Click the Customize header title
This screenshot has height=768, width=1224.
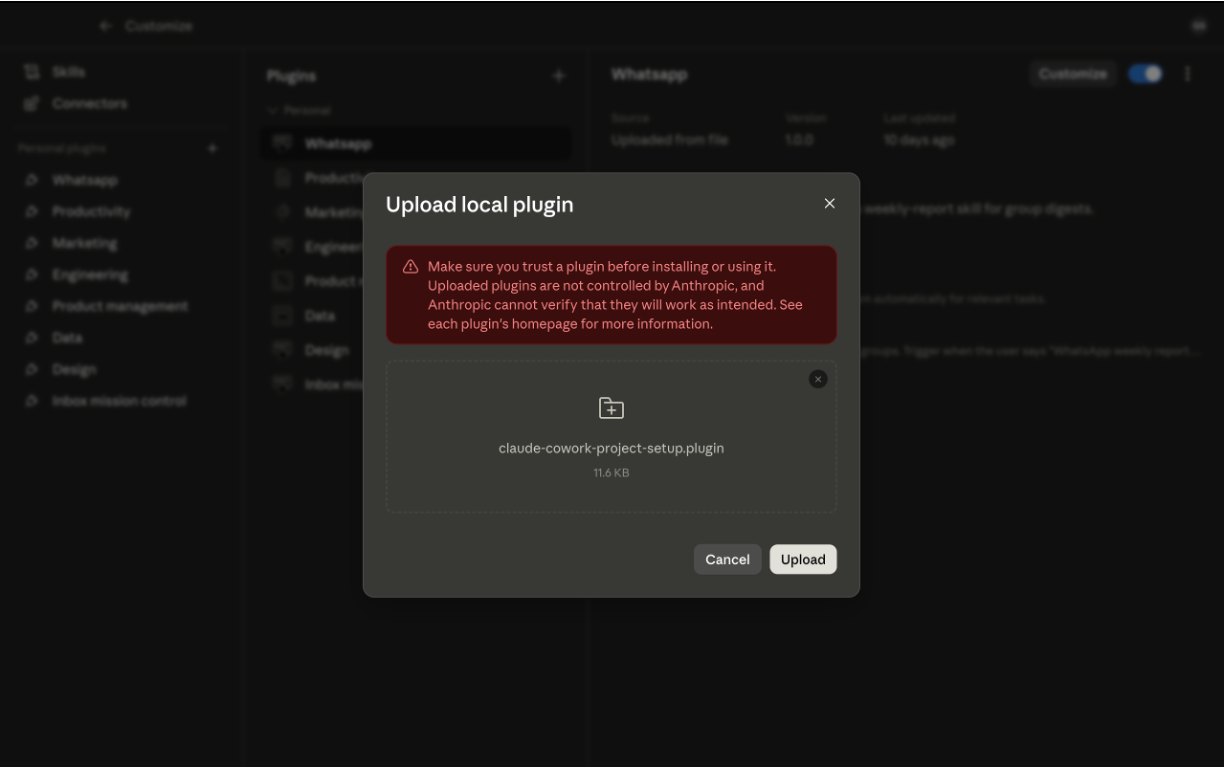point(159,25)
